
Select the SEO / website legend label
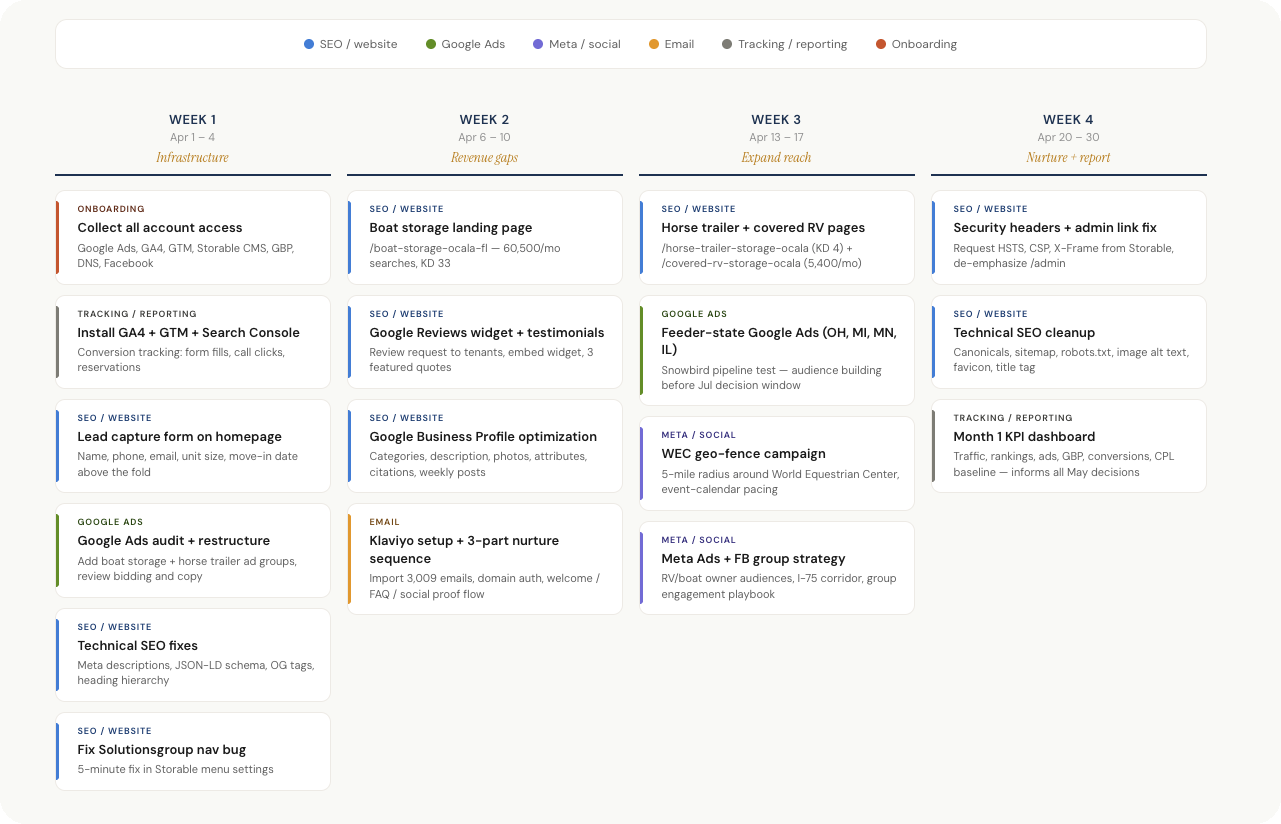[358, 44]
